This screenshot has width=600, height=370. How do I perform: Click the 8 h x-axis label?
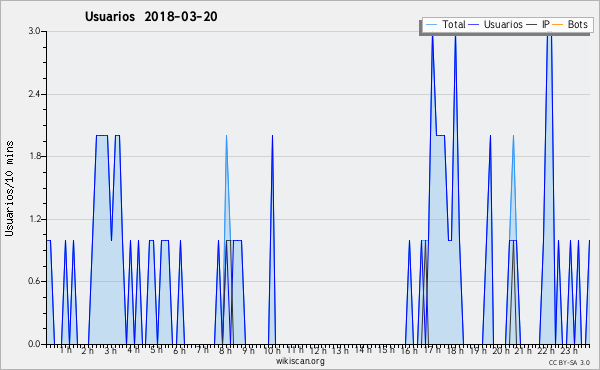[225, 351]
